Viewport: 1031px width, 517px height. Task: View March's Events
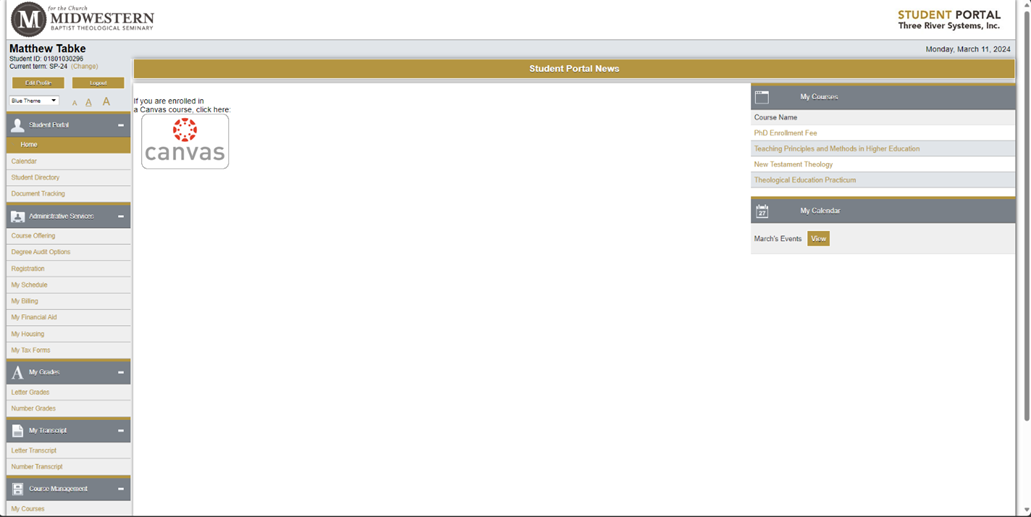pos(818,239)
